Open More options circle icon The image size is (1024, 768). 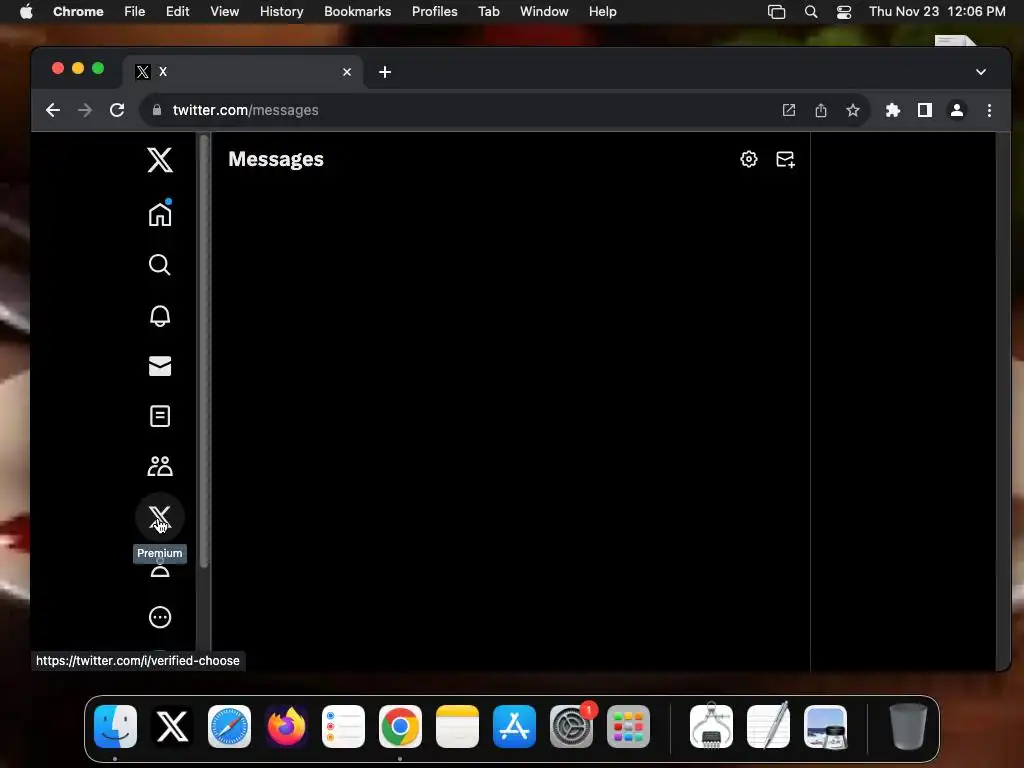pos(160,617)
